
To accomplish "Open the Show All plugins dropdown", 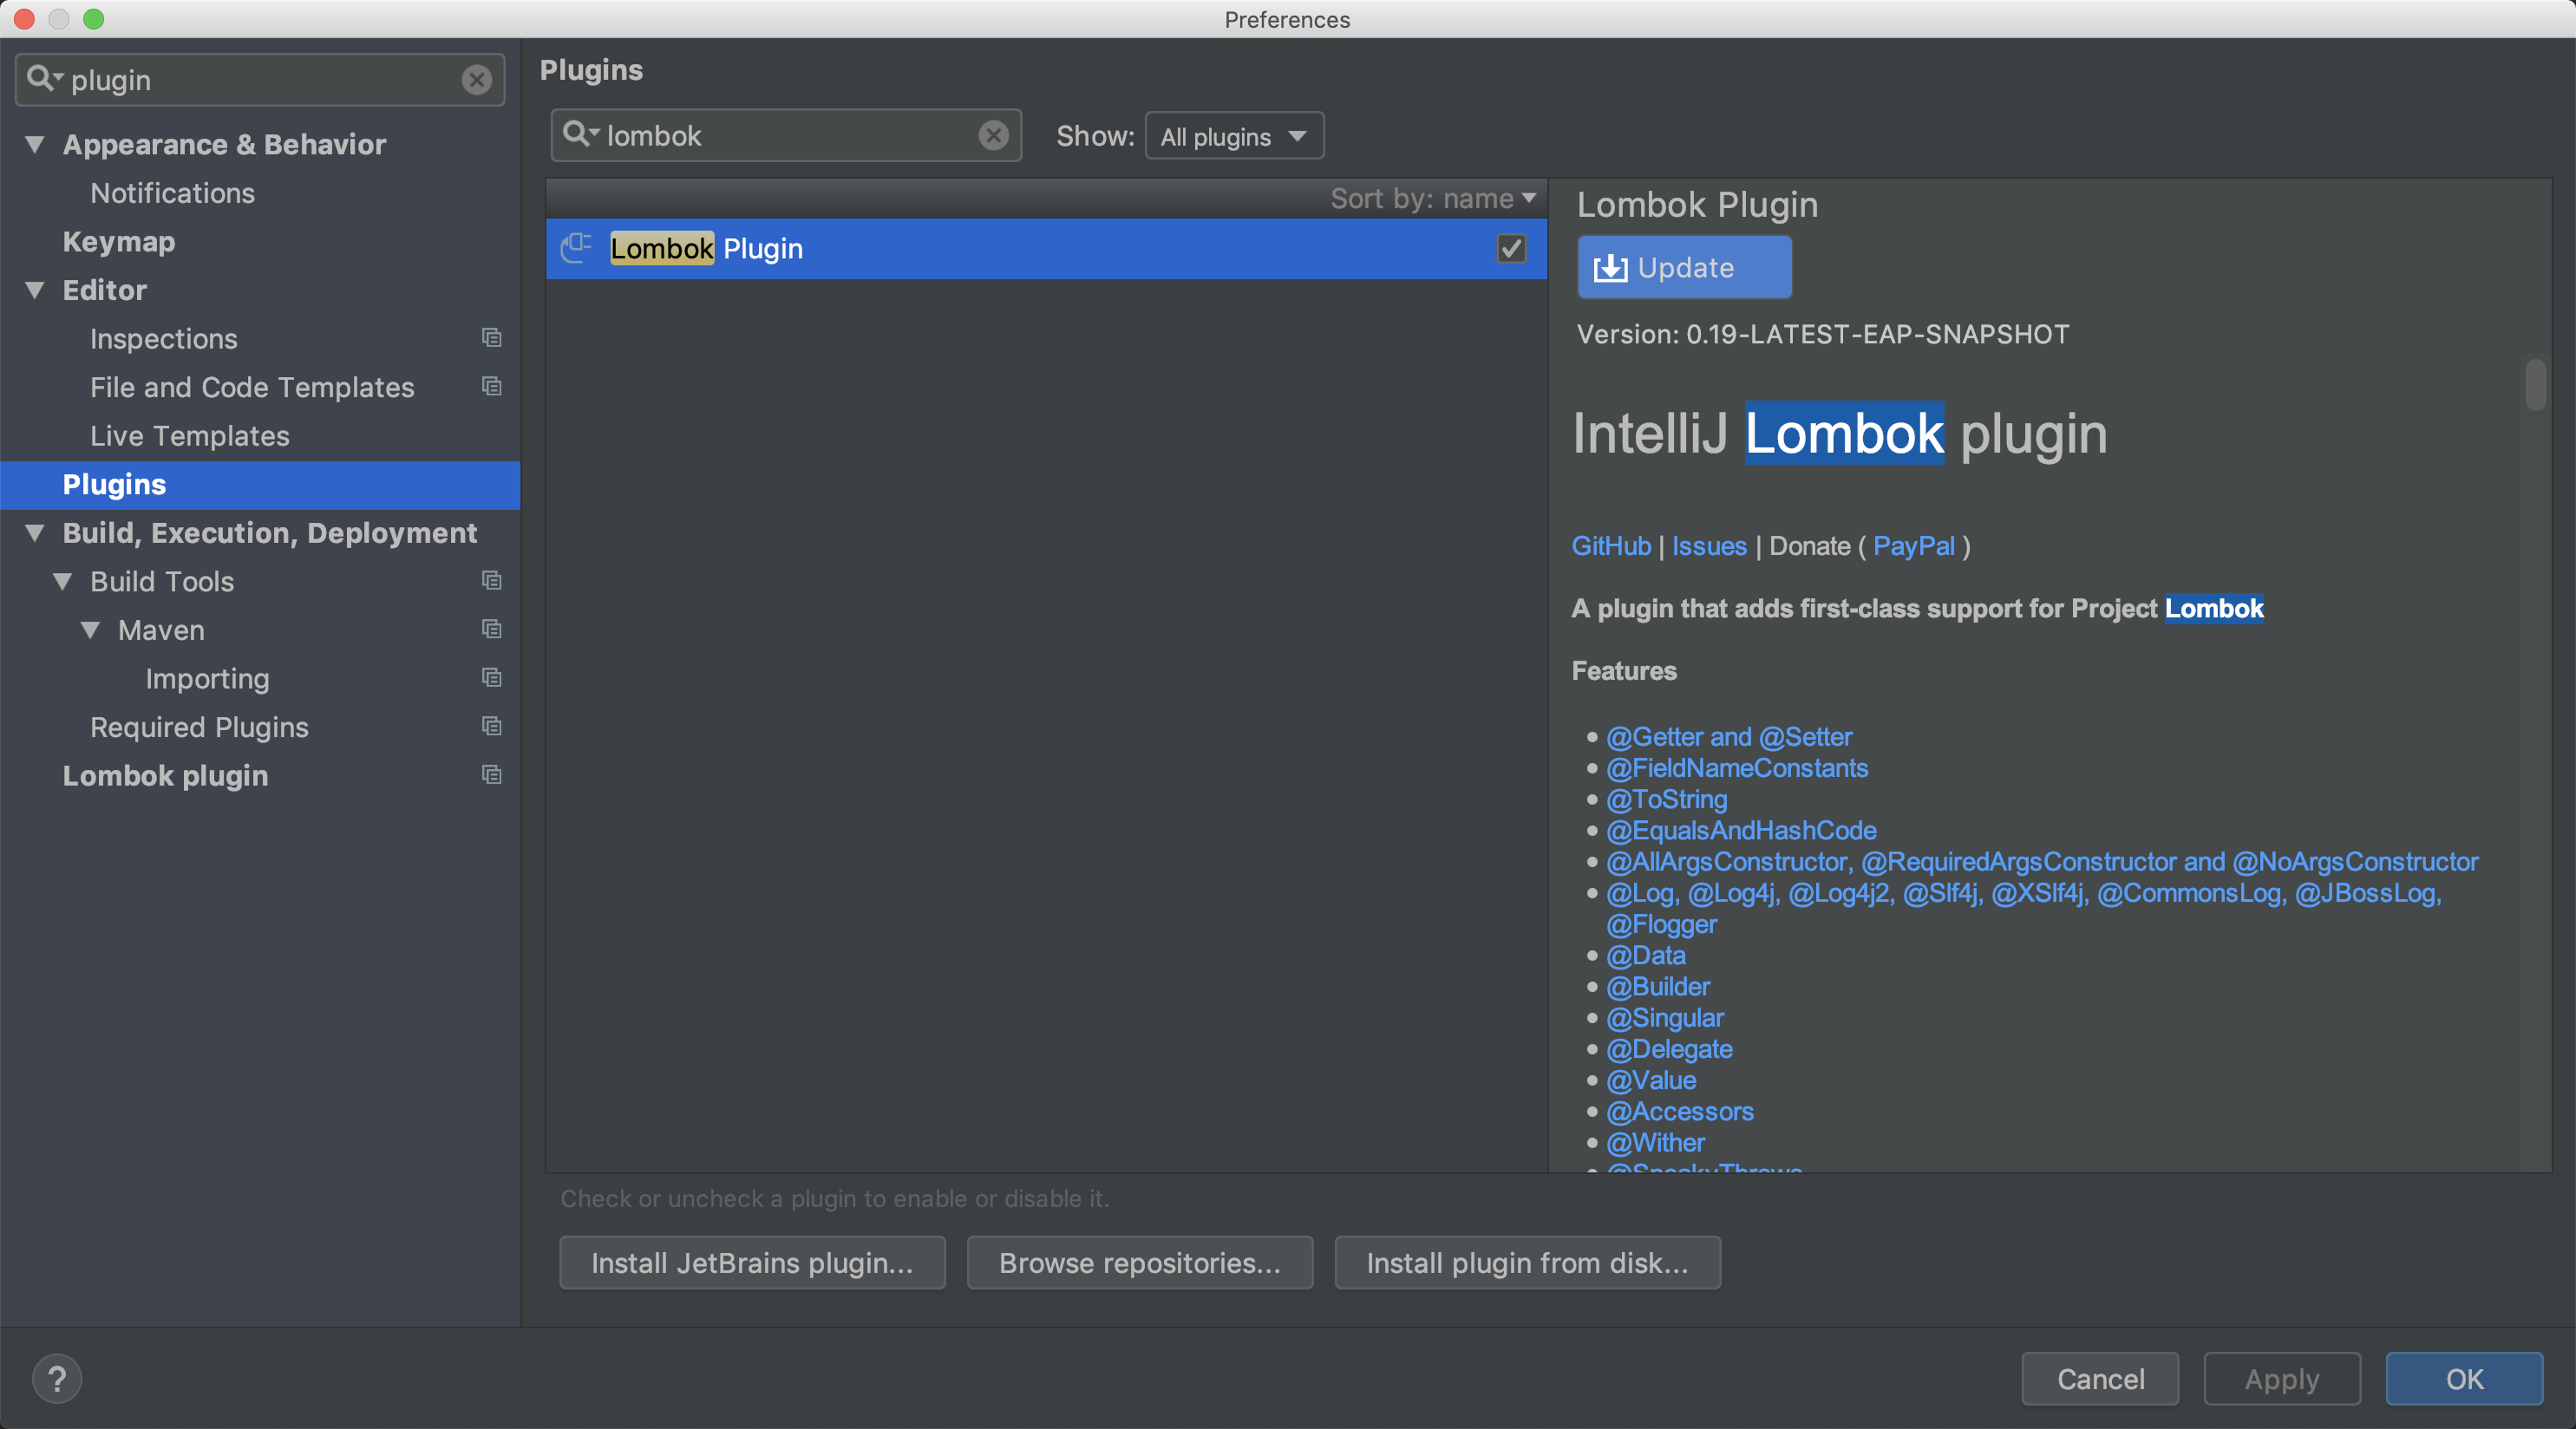I will coord(1234,136).
